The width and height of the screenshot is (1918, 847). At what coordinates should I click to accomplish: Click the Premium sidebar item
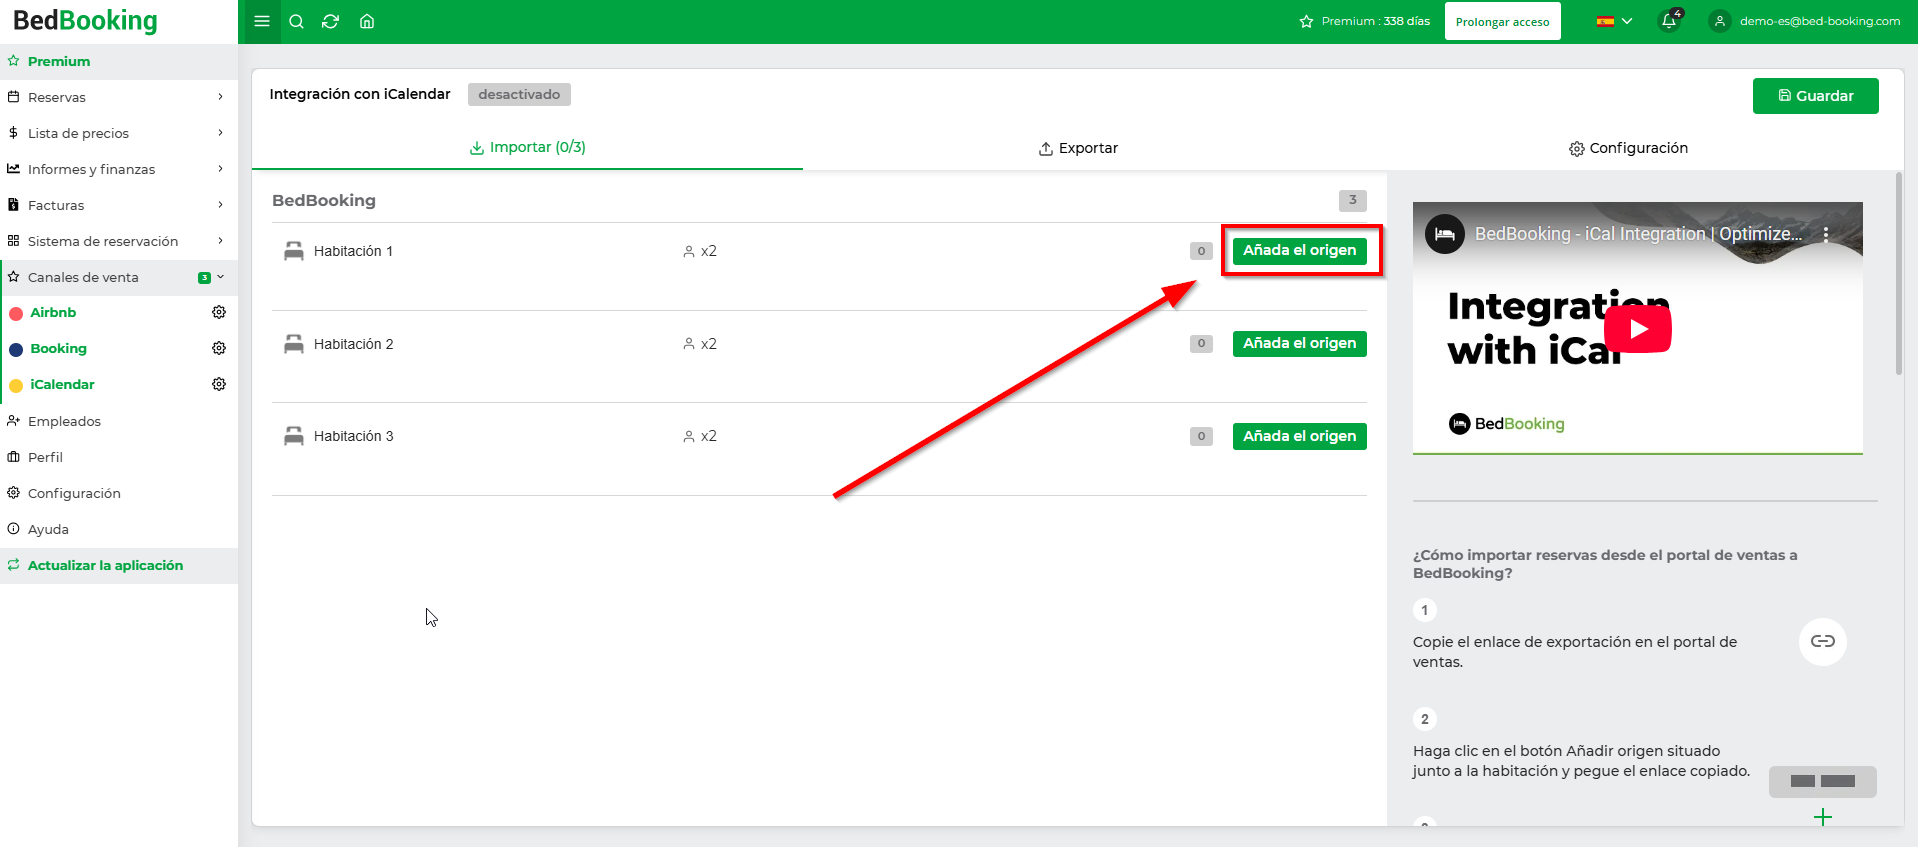[x=119, y=61]
